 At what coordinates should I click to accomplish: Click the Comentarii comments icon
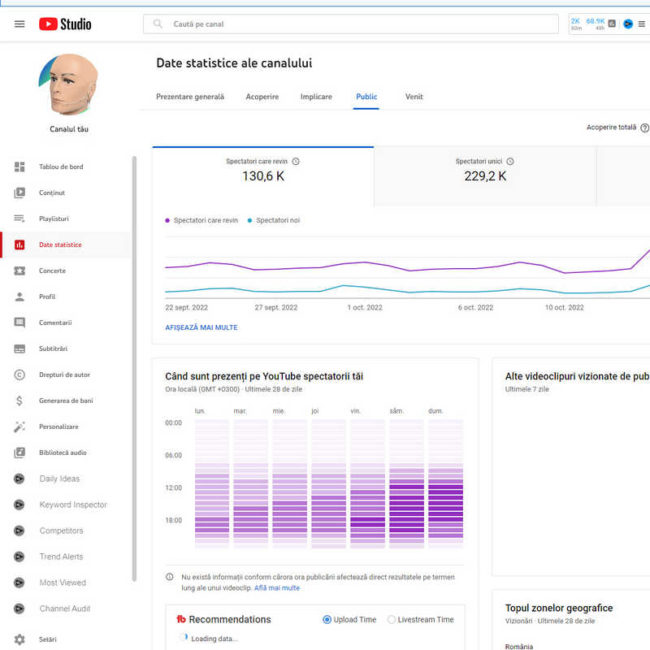tap(19, 323)
